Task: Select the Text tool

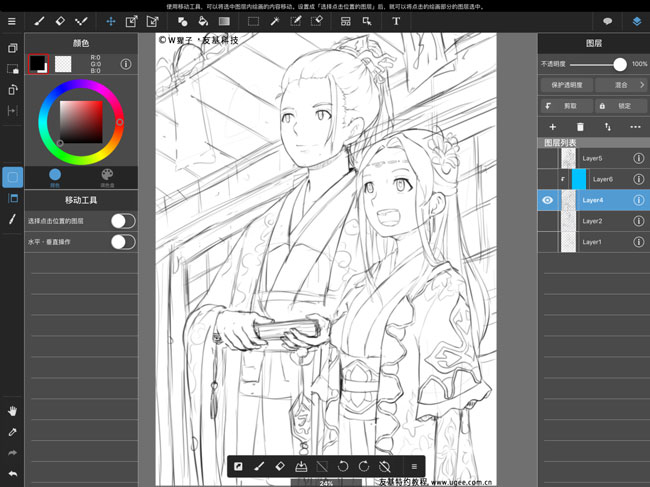Action: (x=396, y=21)
